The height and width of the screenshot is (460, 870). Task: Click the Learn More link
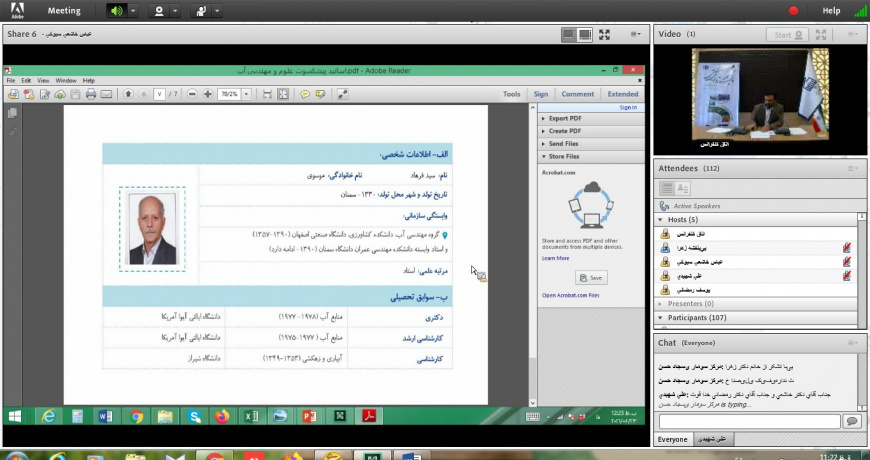pos(555,259)
